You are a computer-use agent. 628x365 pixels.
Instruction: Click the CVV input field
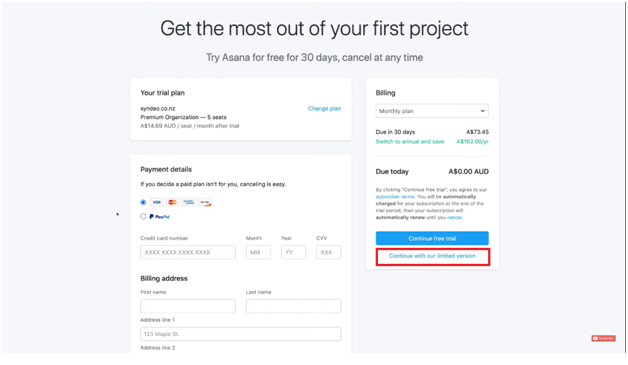click(x=328, y=252)
